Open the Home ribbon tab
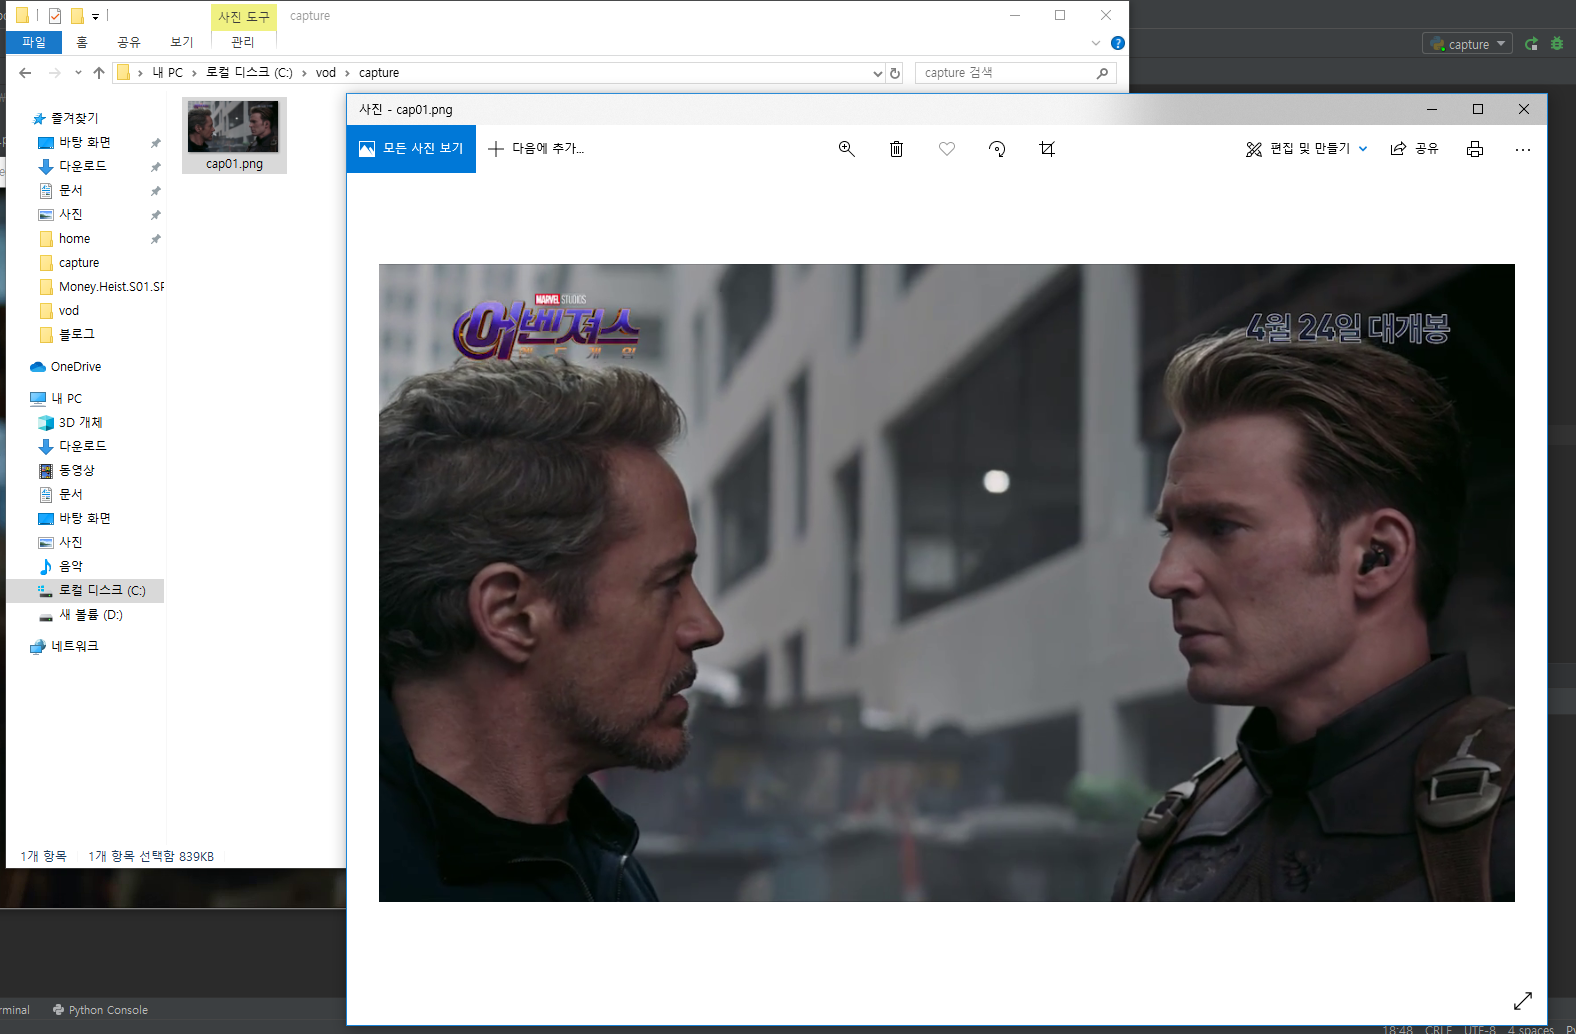 [82, 42]
